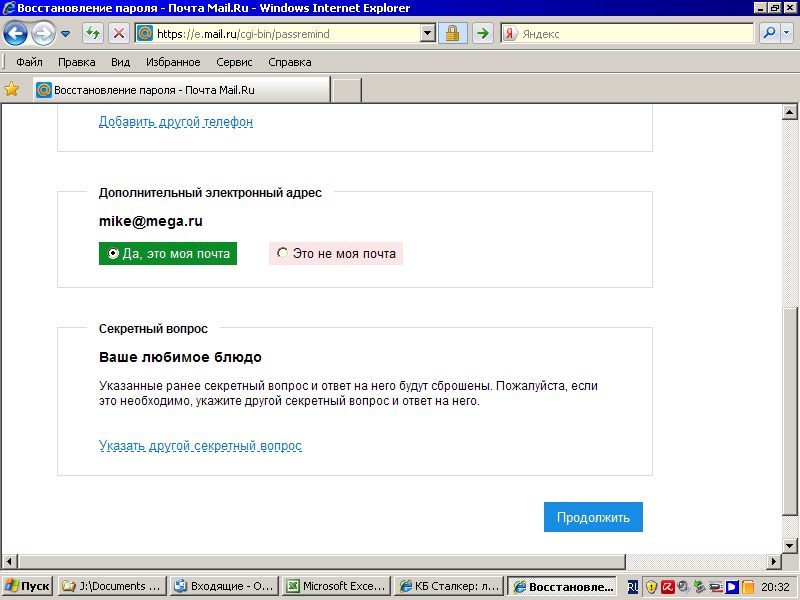This screenshot has width=800, height=600.
Task: Click the green Go arrow next to address
Action: pos(482,33)
